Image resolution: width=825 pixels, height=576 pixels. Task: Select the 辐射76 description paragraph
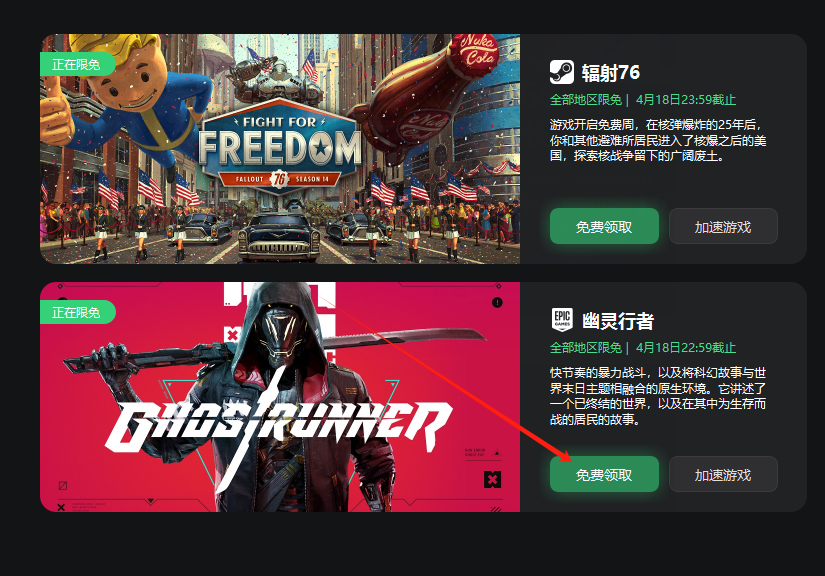[658, 140]
